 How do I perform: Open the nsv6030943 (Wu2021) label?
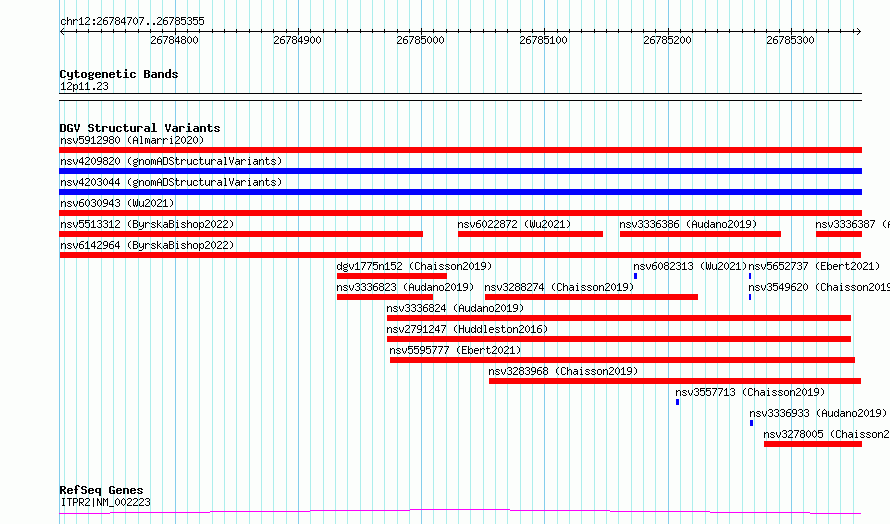tap(117, 203)
